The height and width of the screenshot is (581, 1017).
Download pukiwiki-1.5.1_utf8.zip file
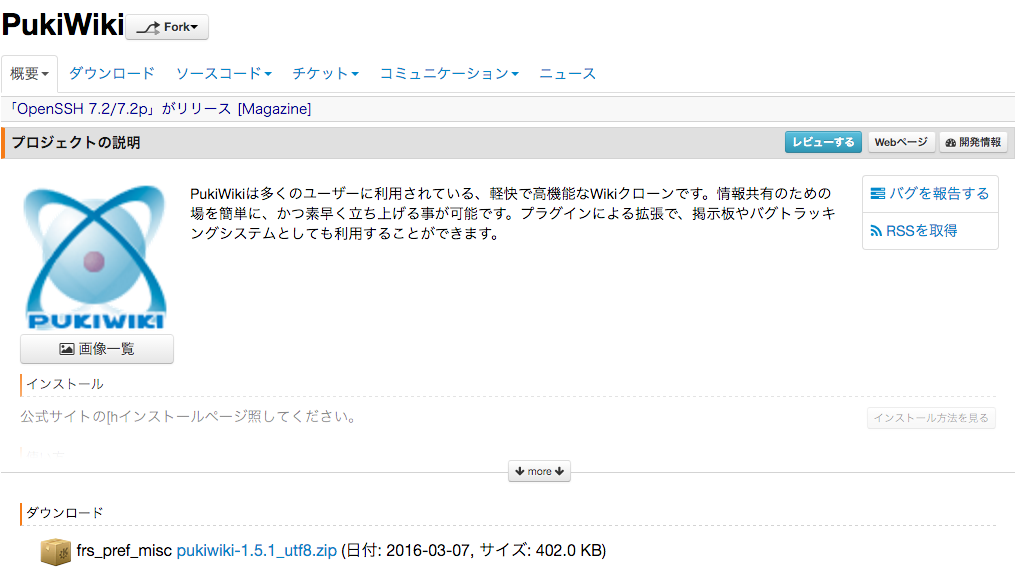(x=257, y=551)
